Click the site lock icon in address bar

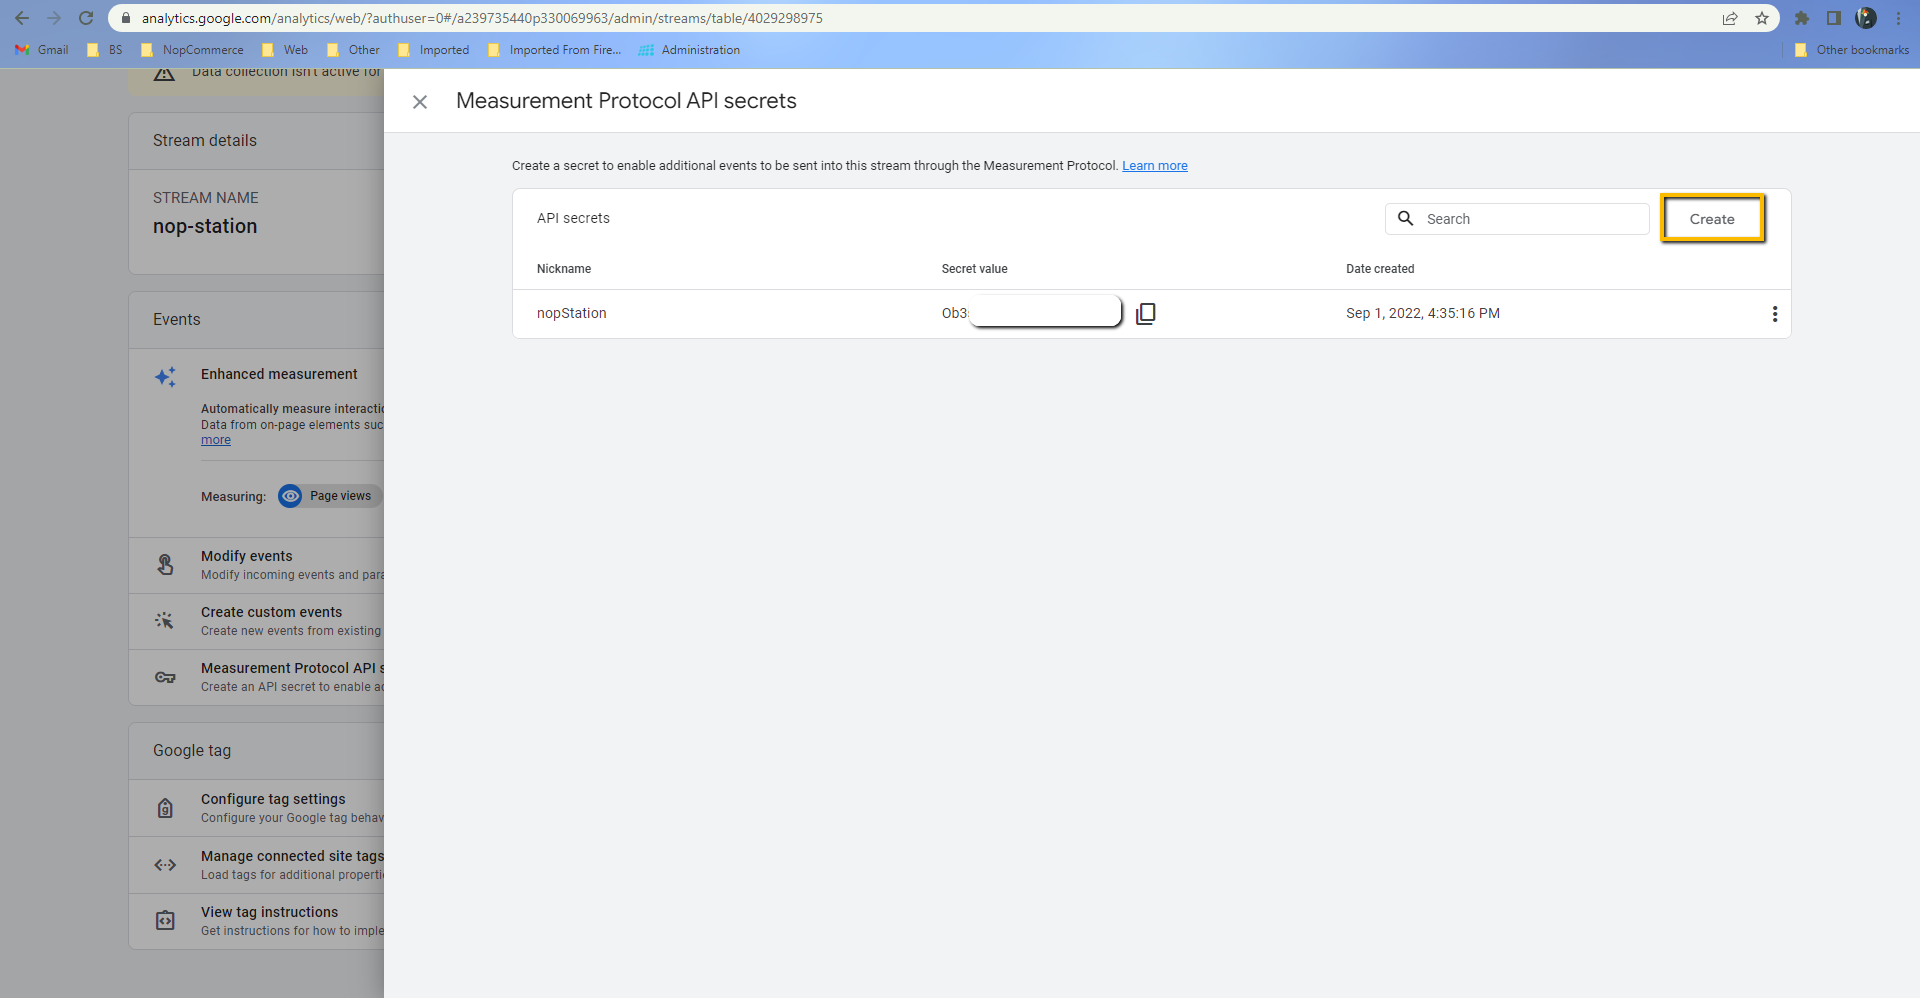126,18
